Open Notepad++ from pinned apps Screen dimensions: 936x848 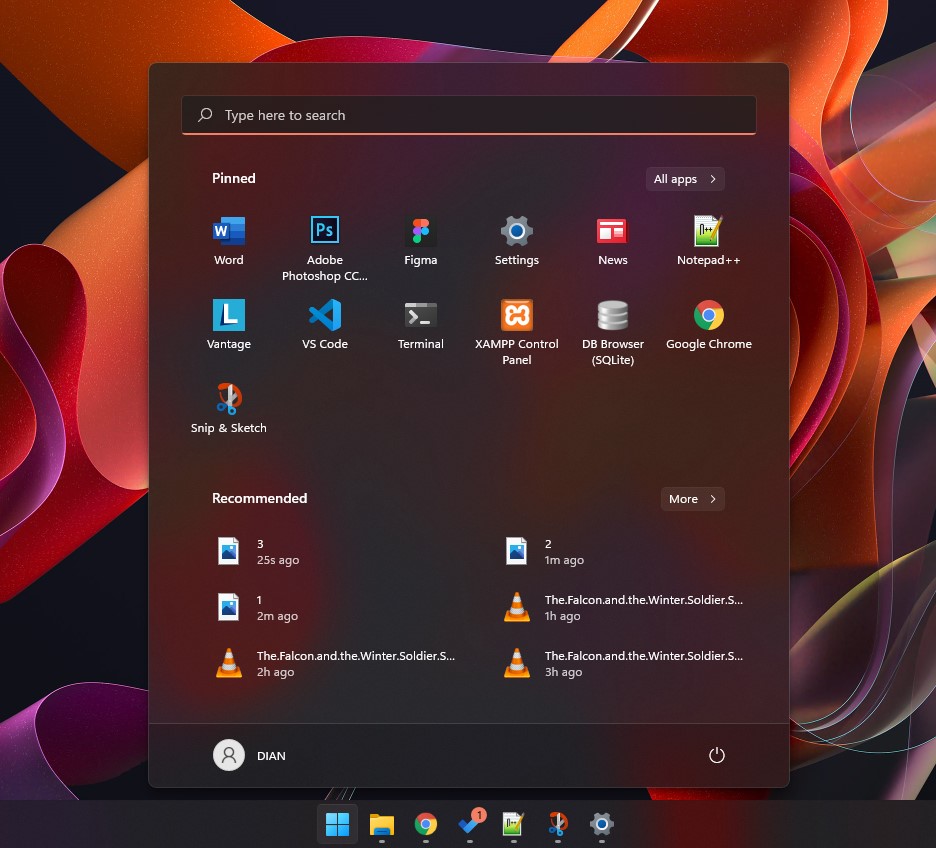tap(708, 240)
